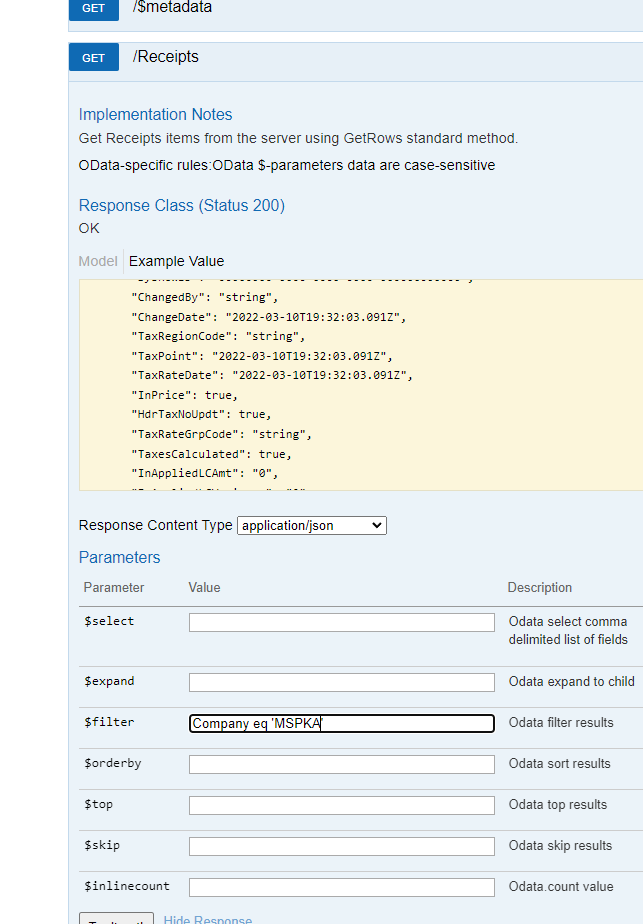The height and width of the screenshot is (924, 643).
Task: Click into the $filter value field
Action: [342, 724]
